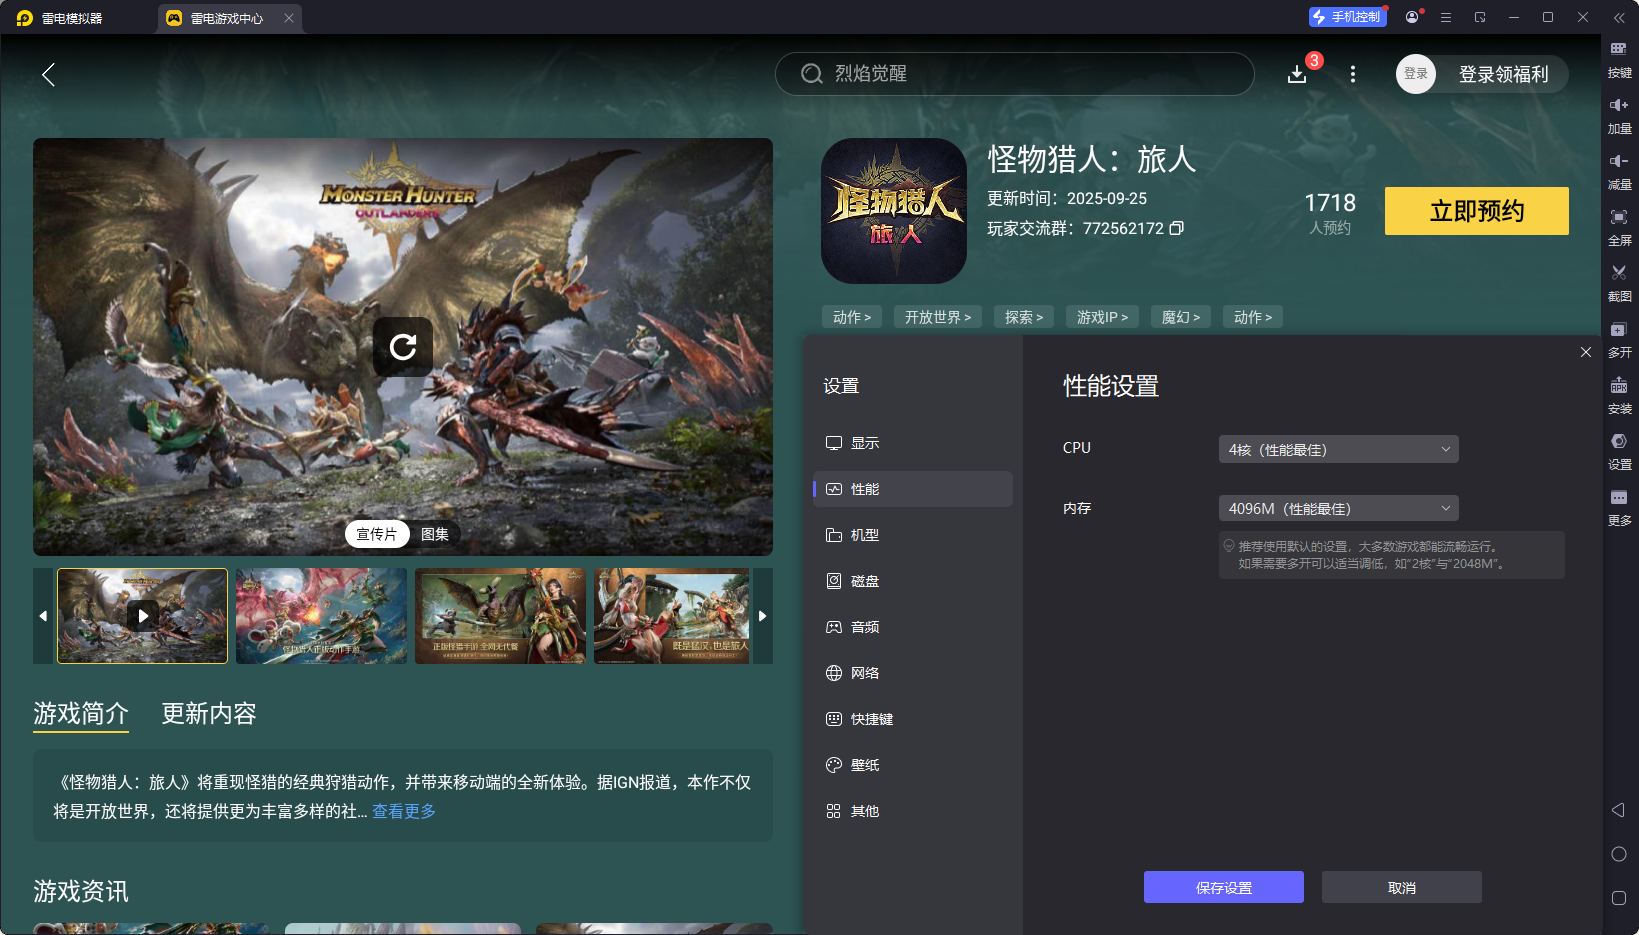The width and height of the screenshot is (1639, 935).
Task: Click the fullscreen (全屏) icon
Action: coord(1619,218)
